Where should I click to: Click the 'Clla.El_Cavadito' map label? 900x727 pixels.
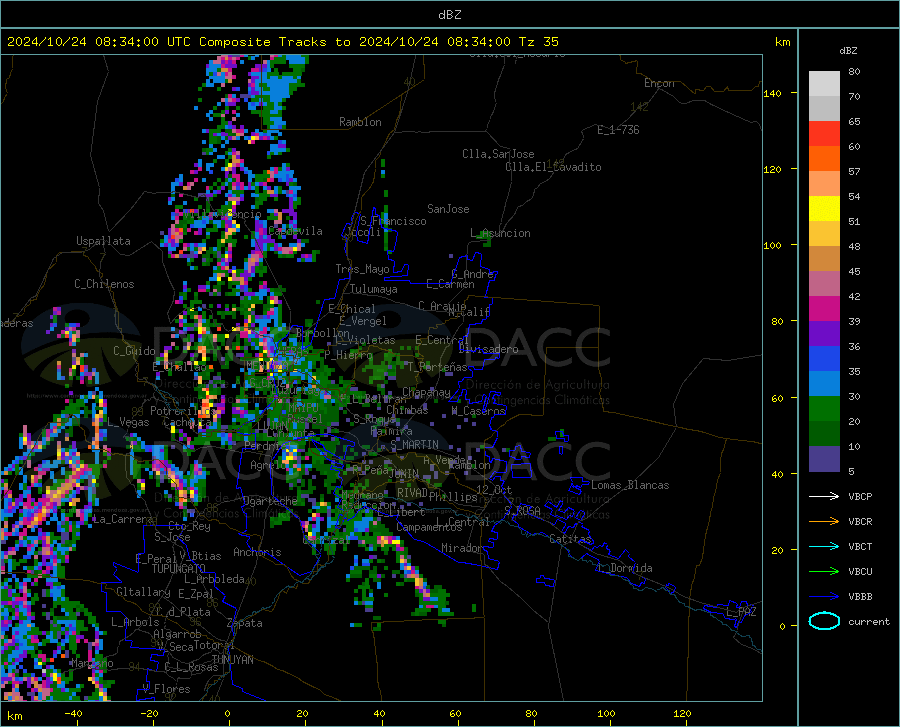(x=553, y=167)
